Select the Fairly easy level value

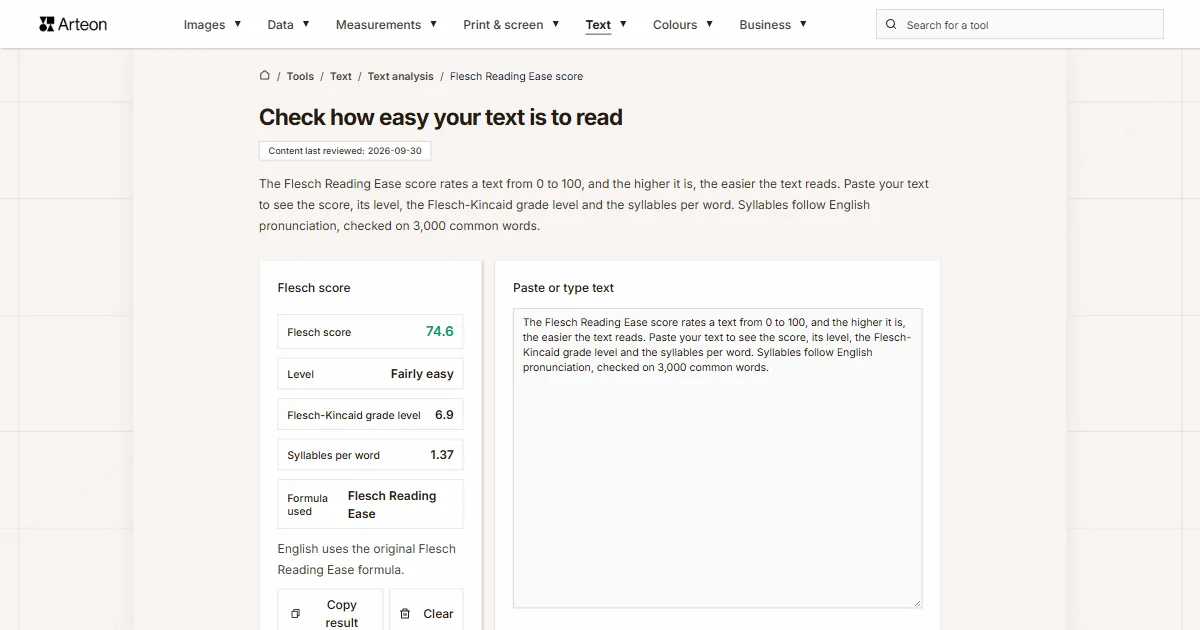[422, 374]
